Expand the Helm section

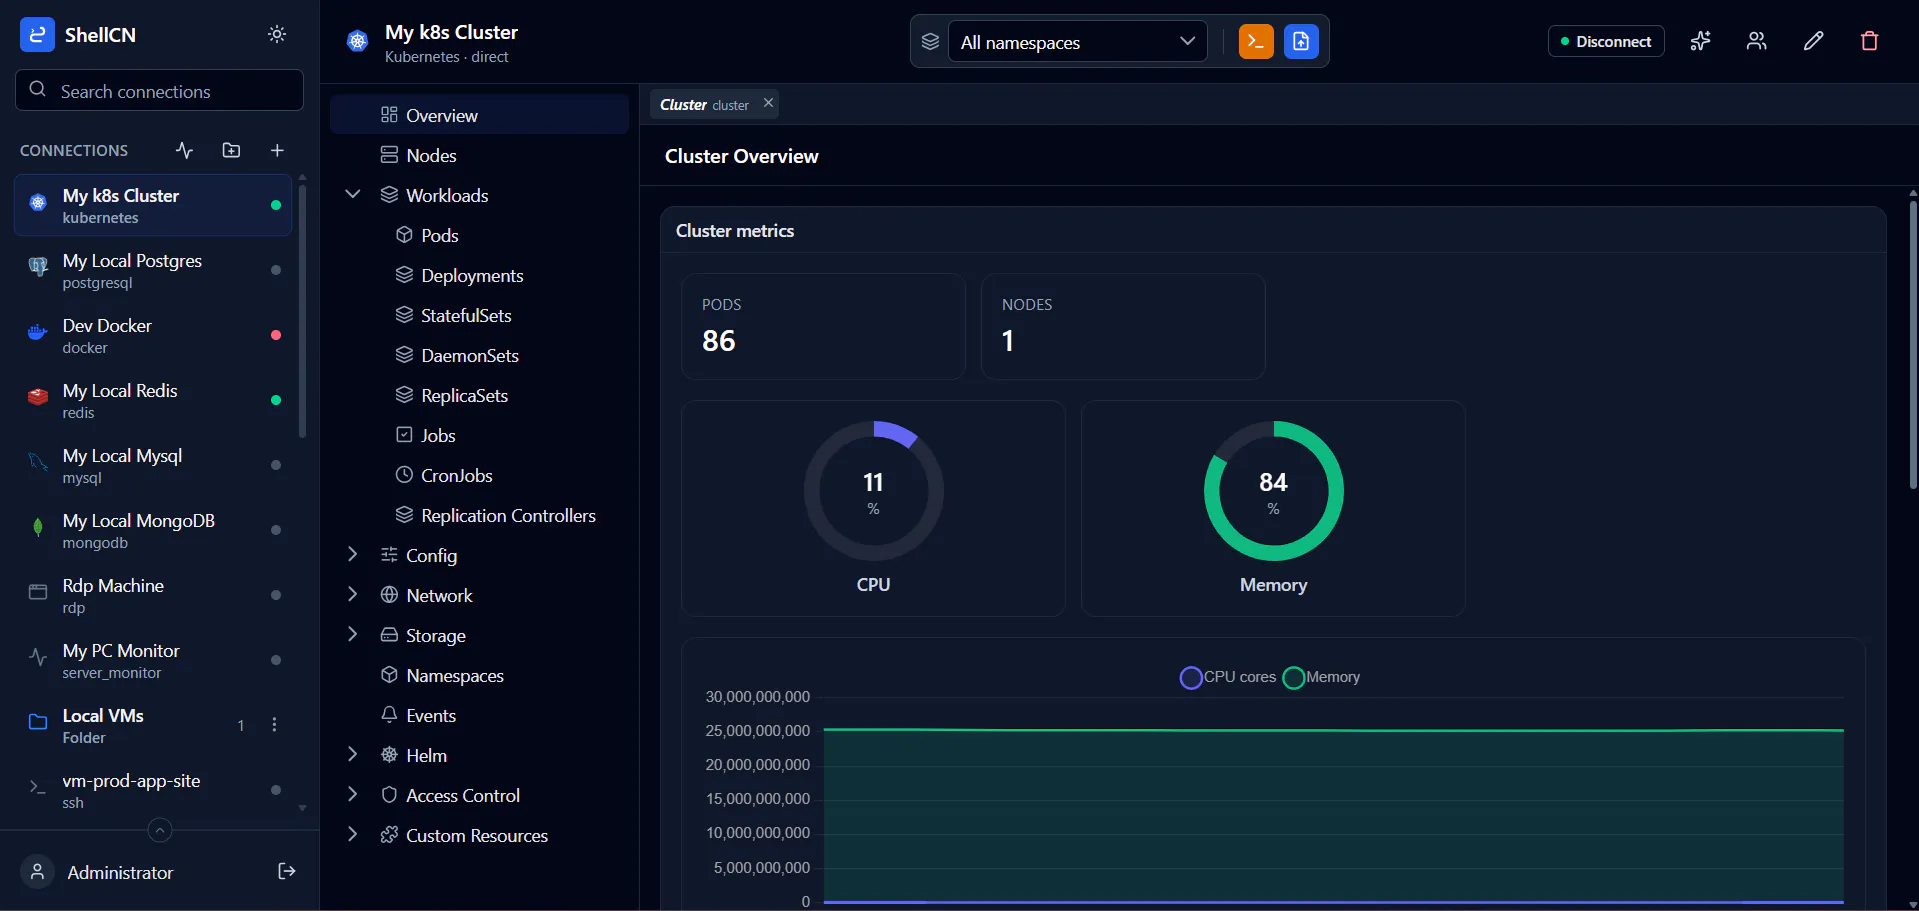[352, 754]
